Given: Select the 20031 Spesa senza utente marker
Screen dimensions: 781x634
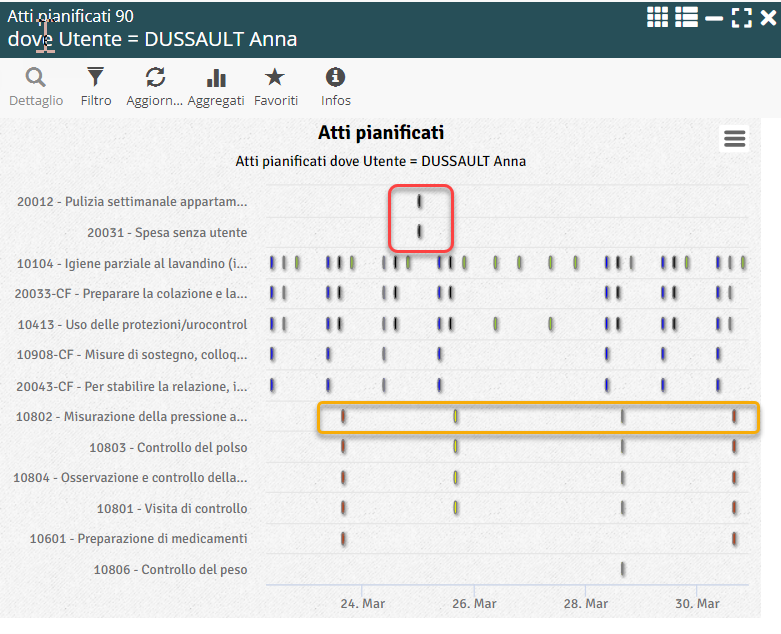Looking at the screenshot, I should click(419, 232).
